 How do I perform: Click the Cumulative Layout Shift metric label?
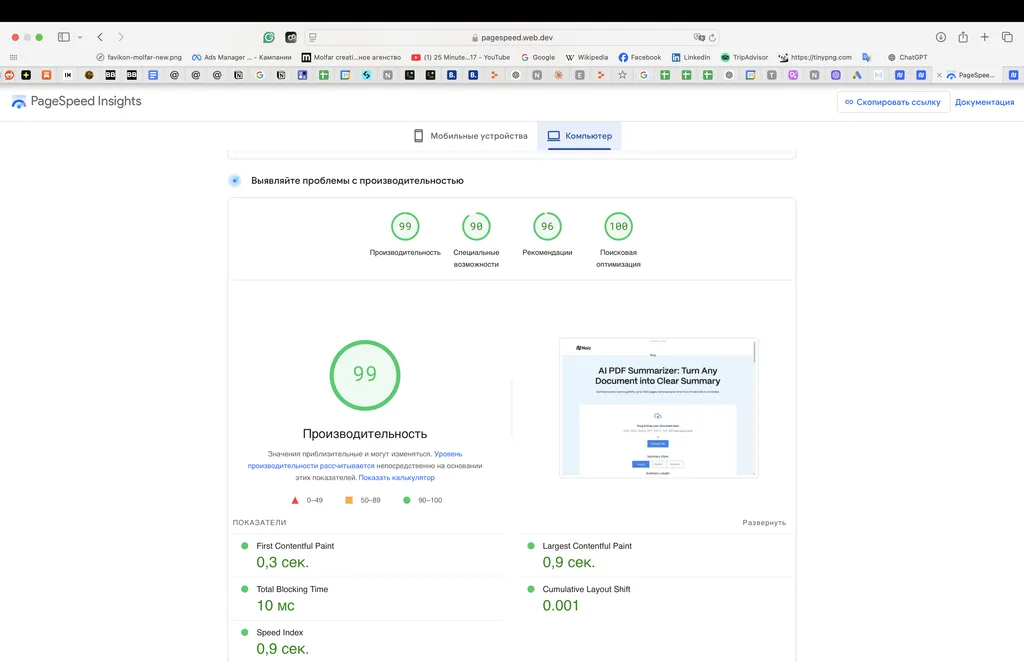click(x=586, y=589)
